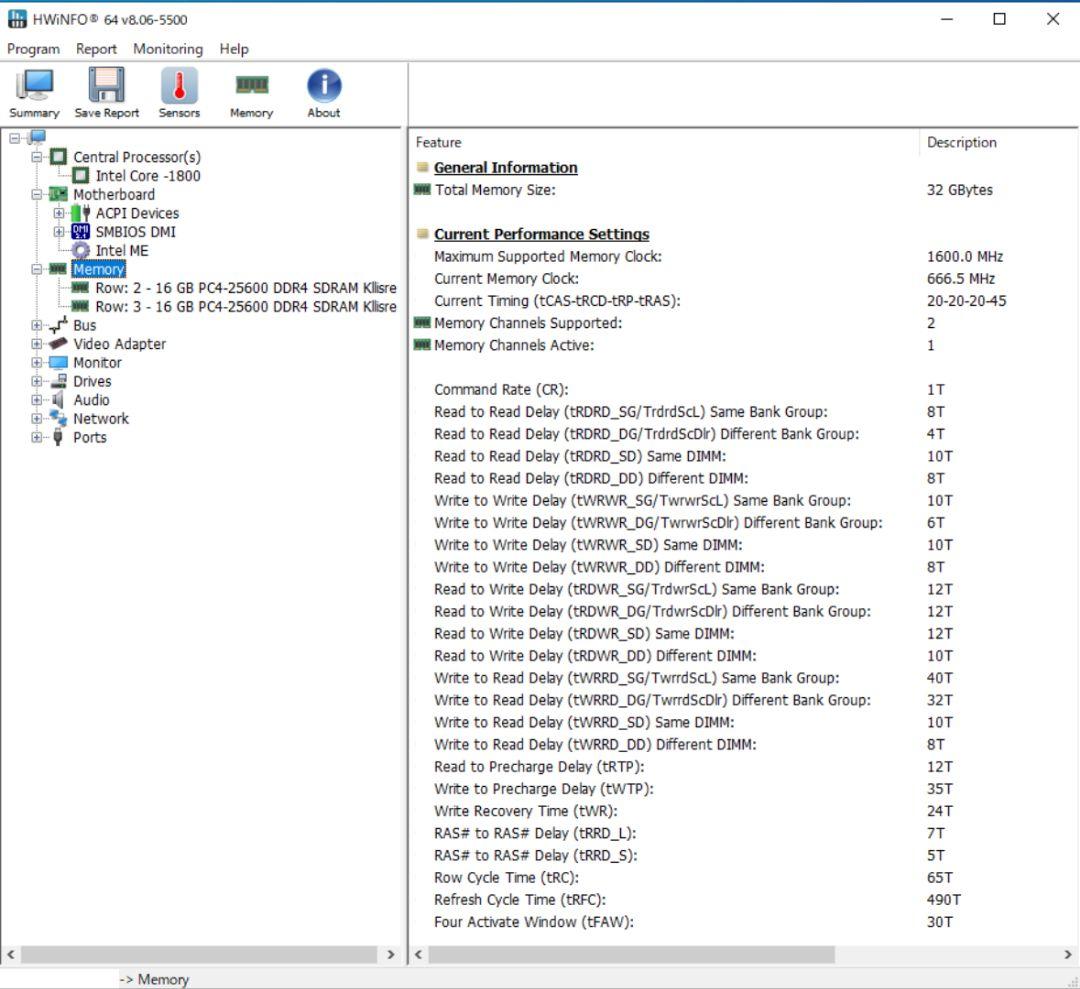Click the Audio speaker icon
The image size is (1080, 989).
[x=59, y=399]
